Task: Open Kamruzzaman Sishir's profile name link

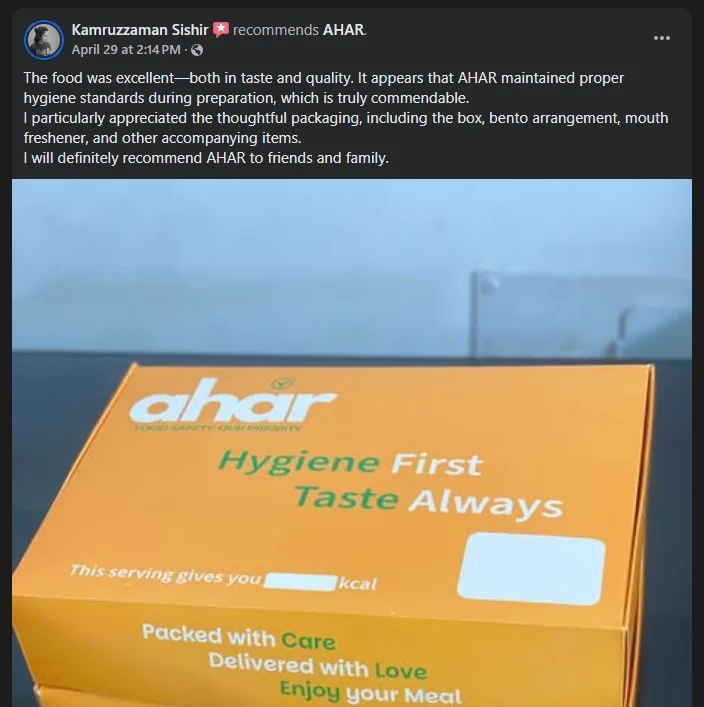Action: [x=140, y=30]
